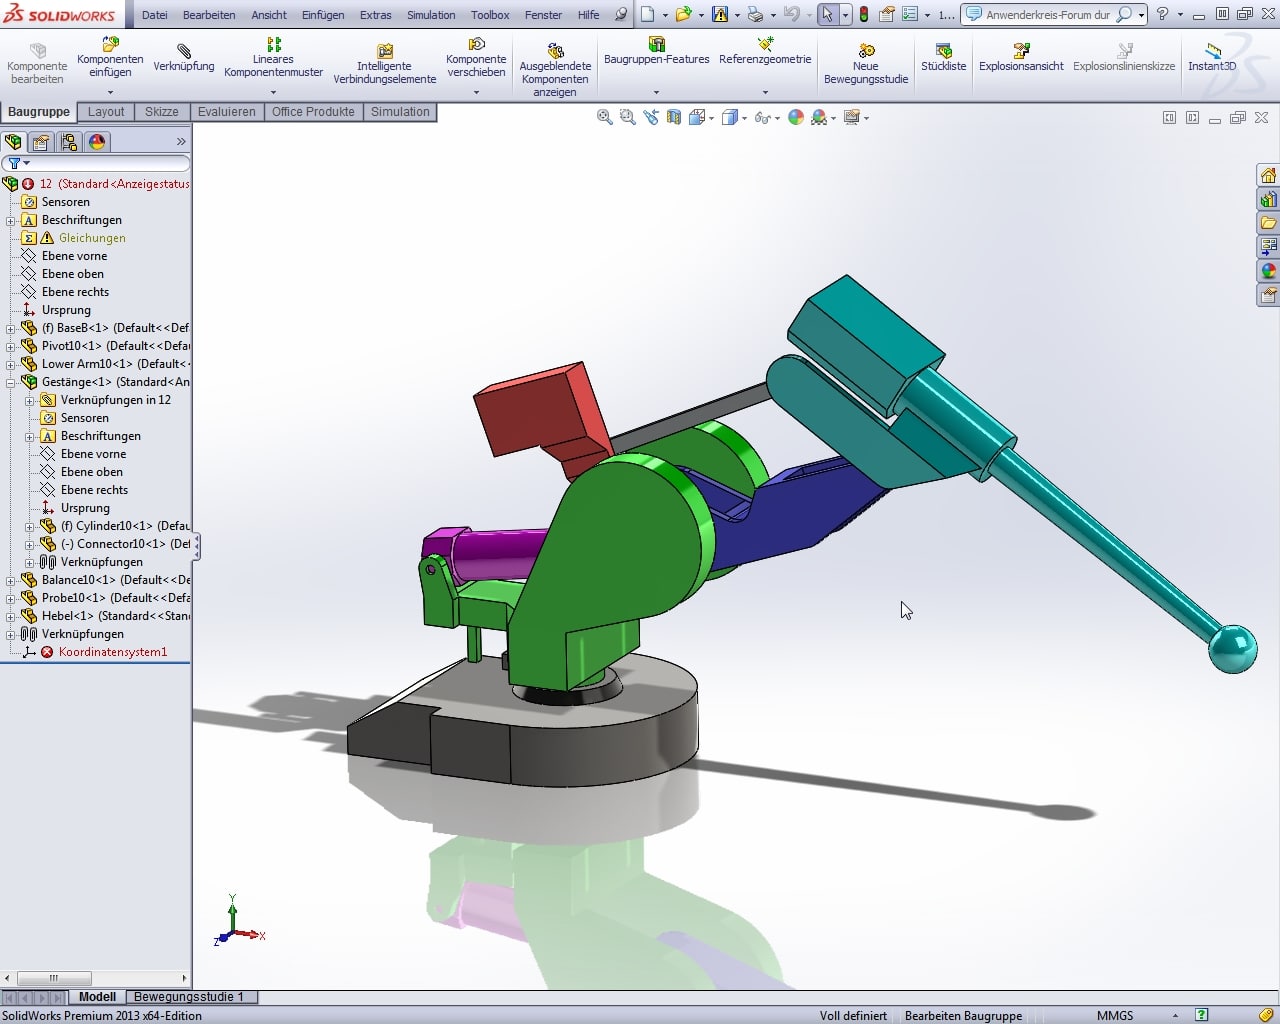Switch to the DisplayManager tab in feature panel

pos(97,142)
